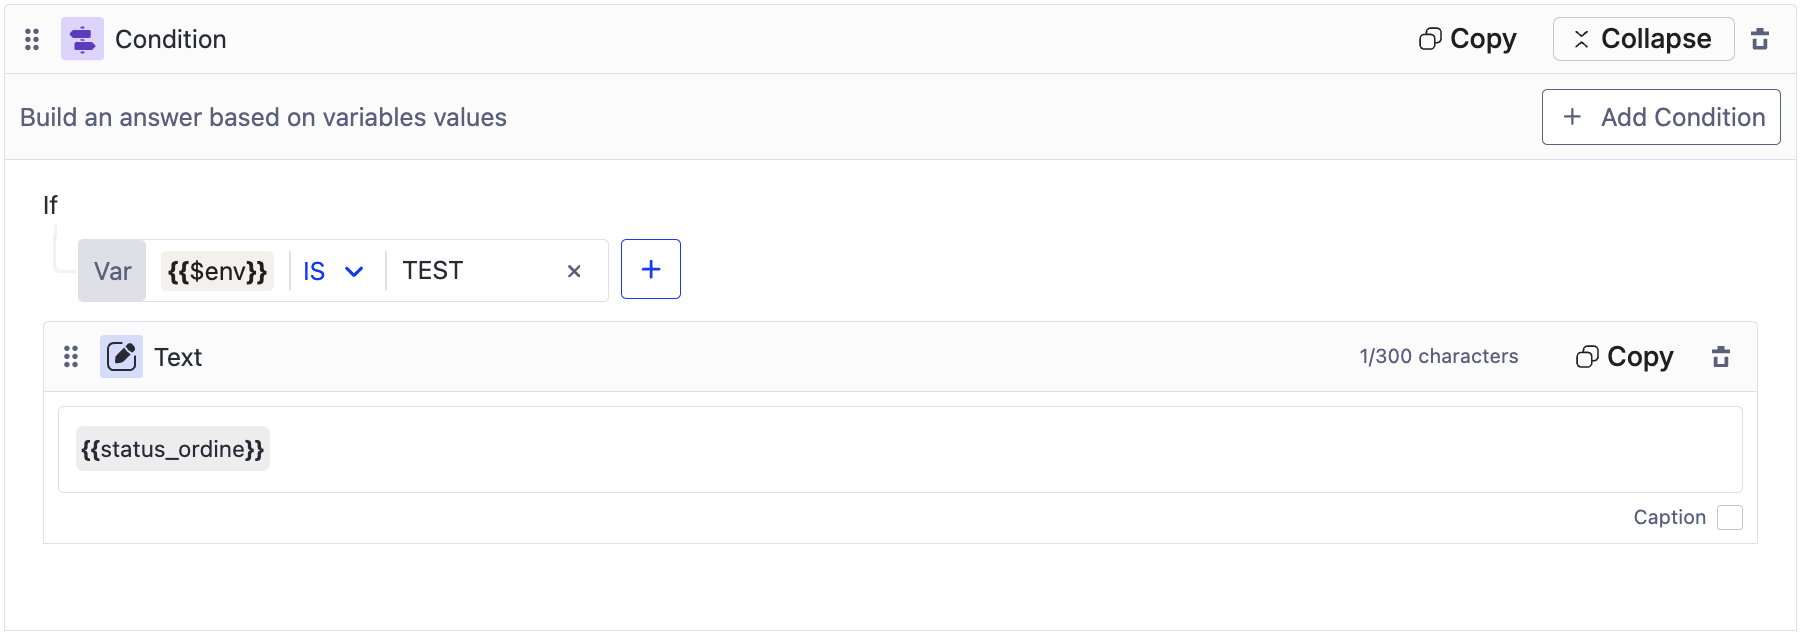The image size is (1800, 634).
Task: Add another rule with the plus button
Action: (651, 269)
